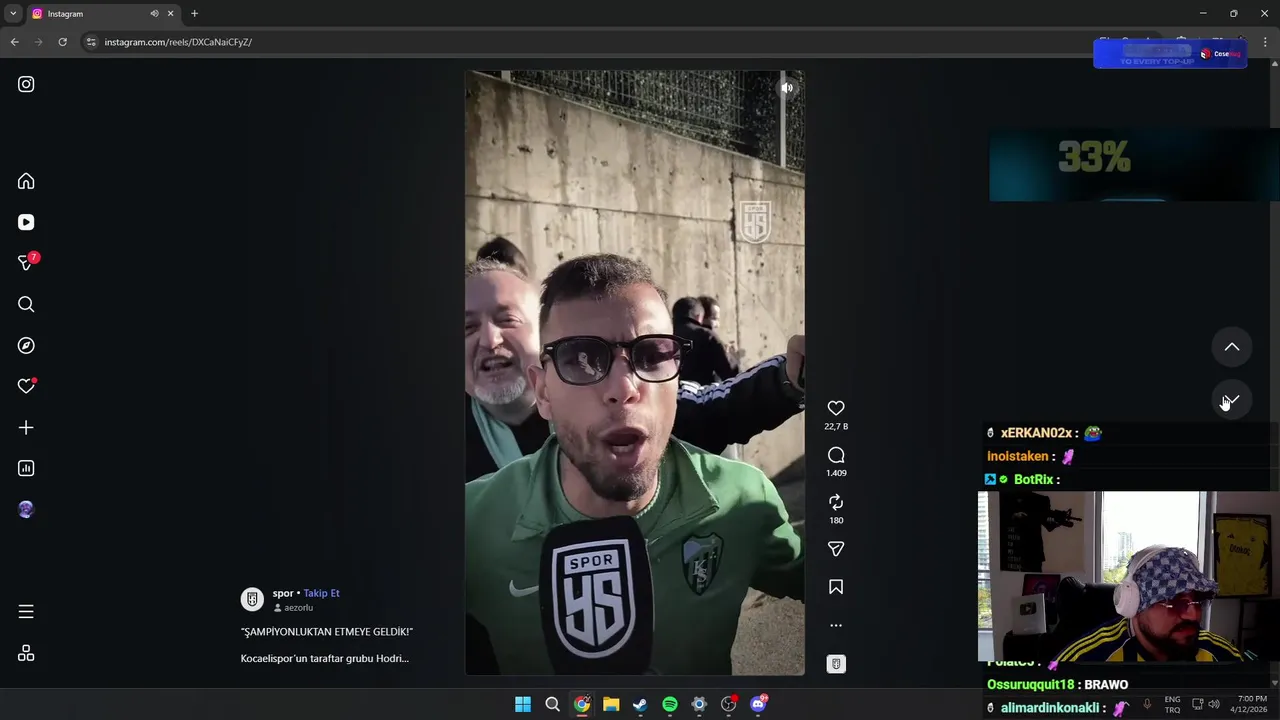Image resolution: width=1280 pixels, height=720 pixels.
Task: Go to previous reel with up chevron
Action: (1232, 347)
